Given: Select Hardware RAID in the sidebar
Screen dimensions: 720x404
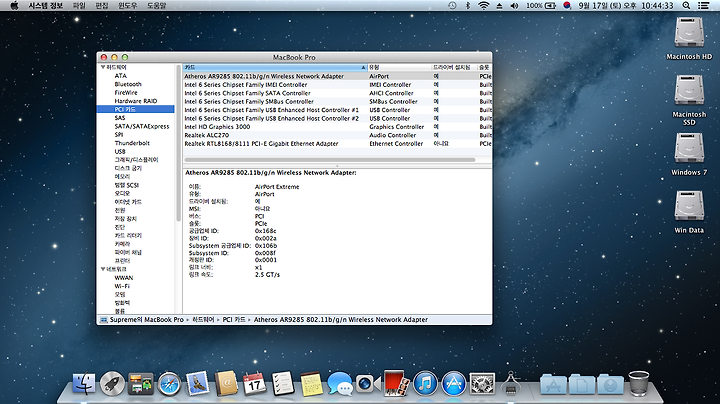Looking at the screenshot, I should [135, 101].
